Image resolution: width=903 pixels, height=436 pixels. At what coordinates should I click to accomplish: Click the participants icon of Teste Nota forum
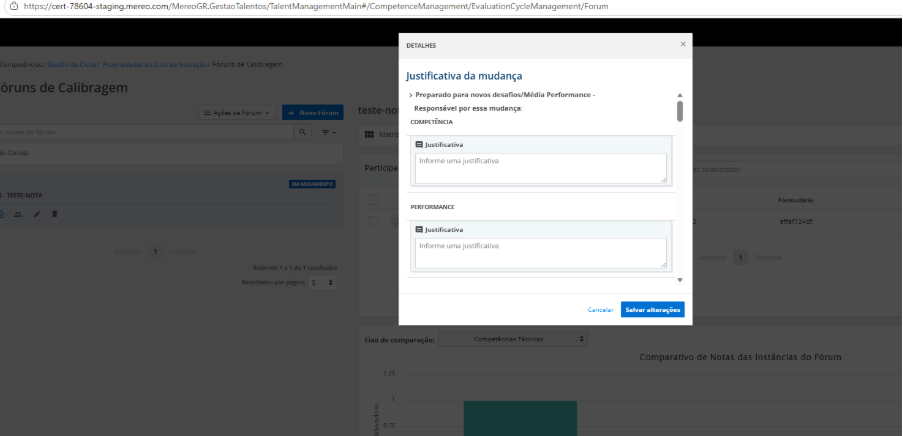click(x=18, y=214)
